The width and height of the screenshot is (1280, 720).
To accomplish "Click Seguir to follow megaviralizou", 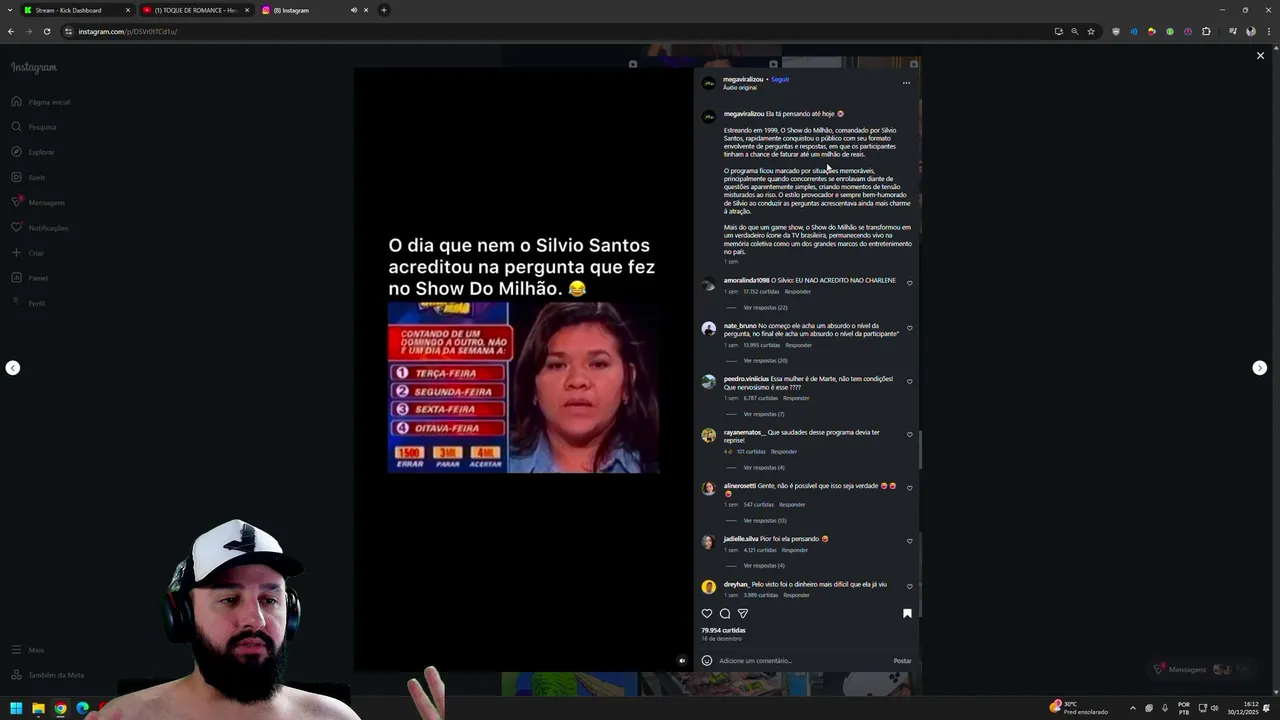I will pos(780,79).
